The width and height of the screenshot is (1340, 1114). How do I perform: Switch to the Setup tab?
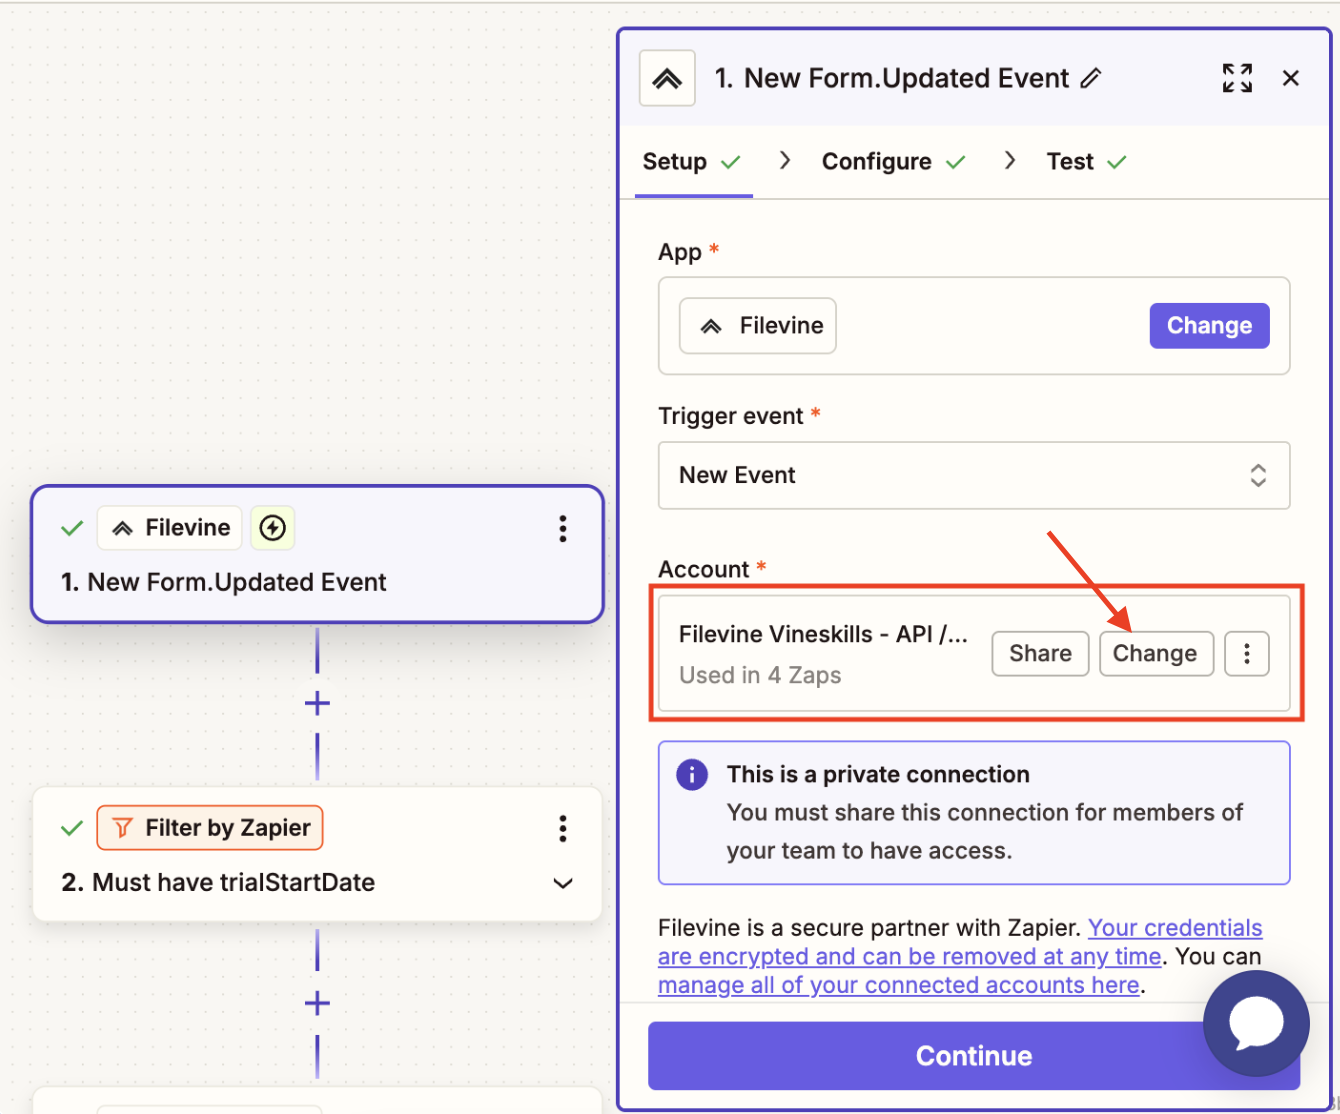[x=692, y=162]
